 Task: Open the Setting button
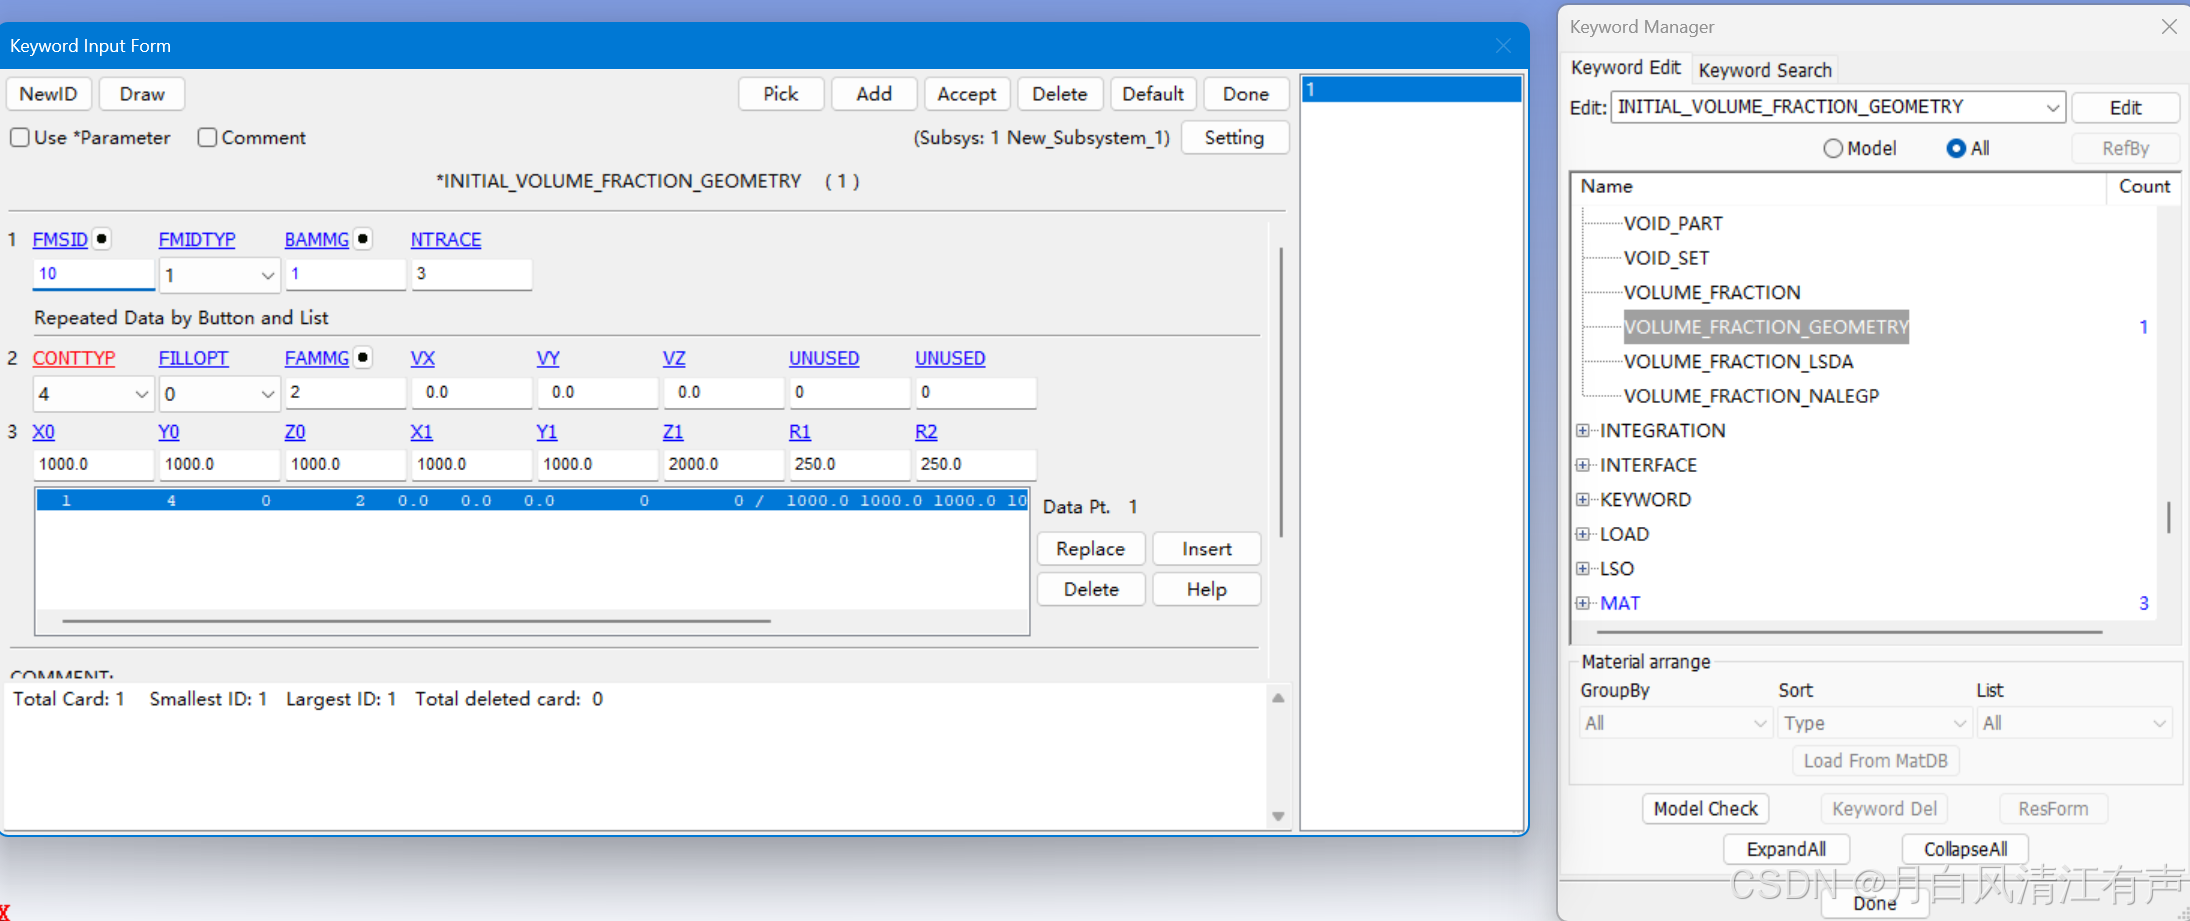tap(1235, 138)
